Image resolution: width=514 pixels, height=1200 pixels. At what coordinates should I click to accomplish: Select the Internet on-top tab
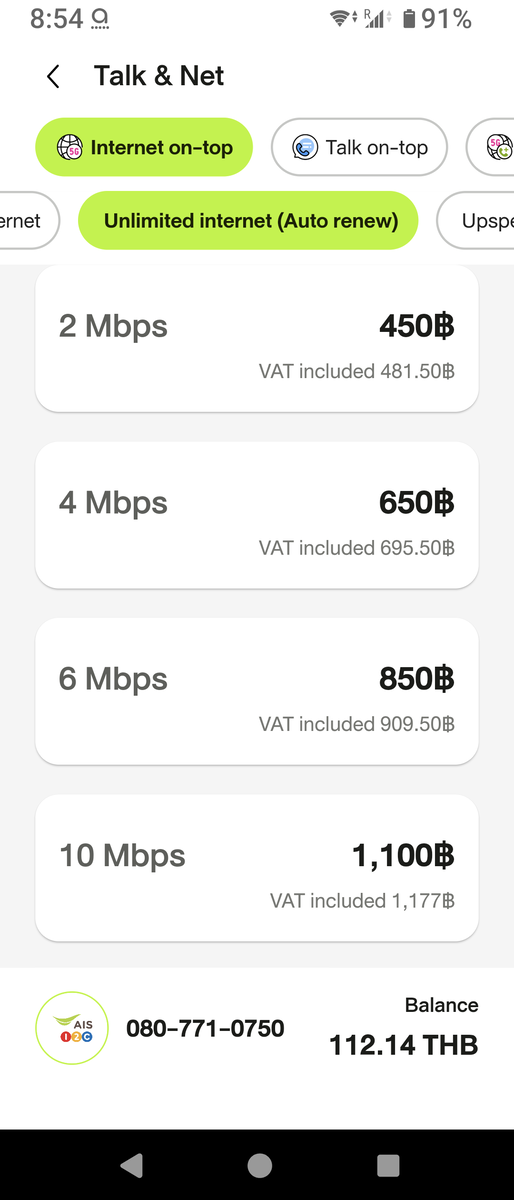pyautogui.click(x=143, y=148)
